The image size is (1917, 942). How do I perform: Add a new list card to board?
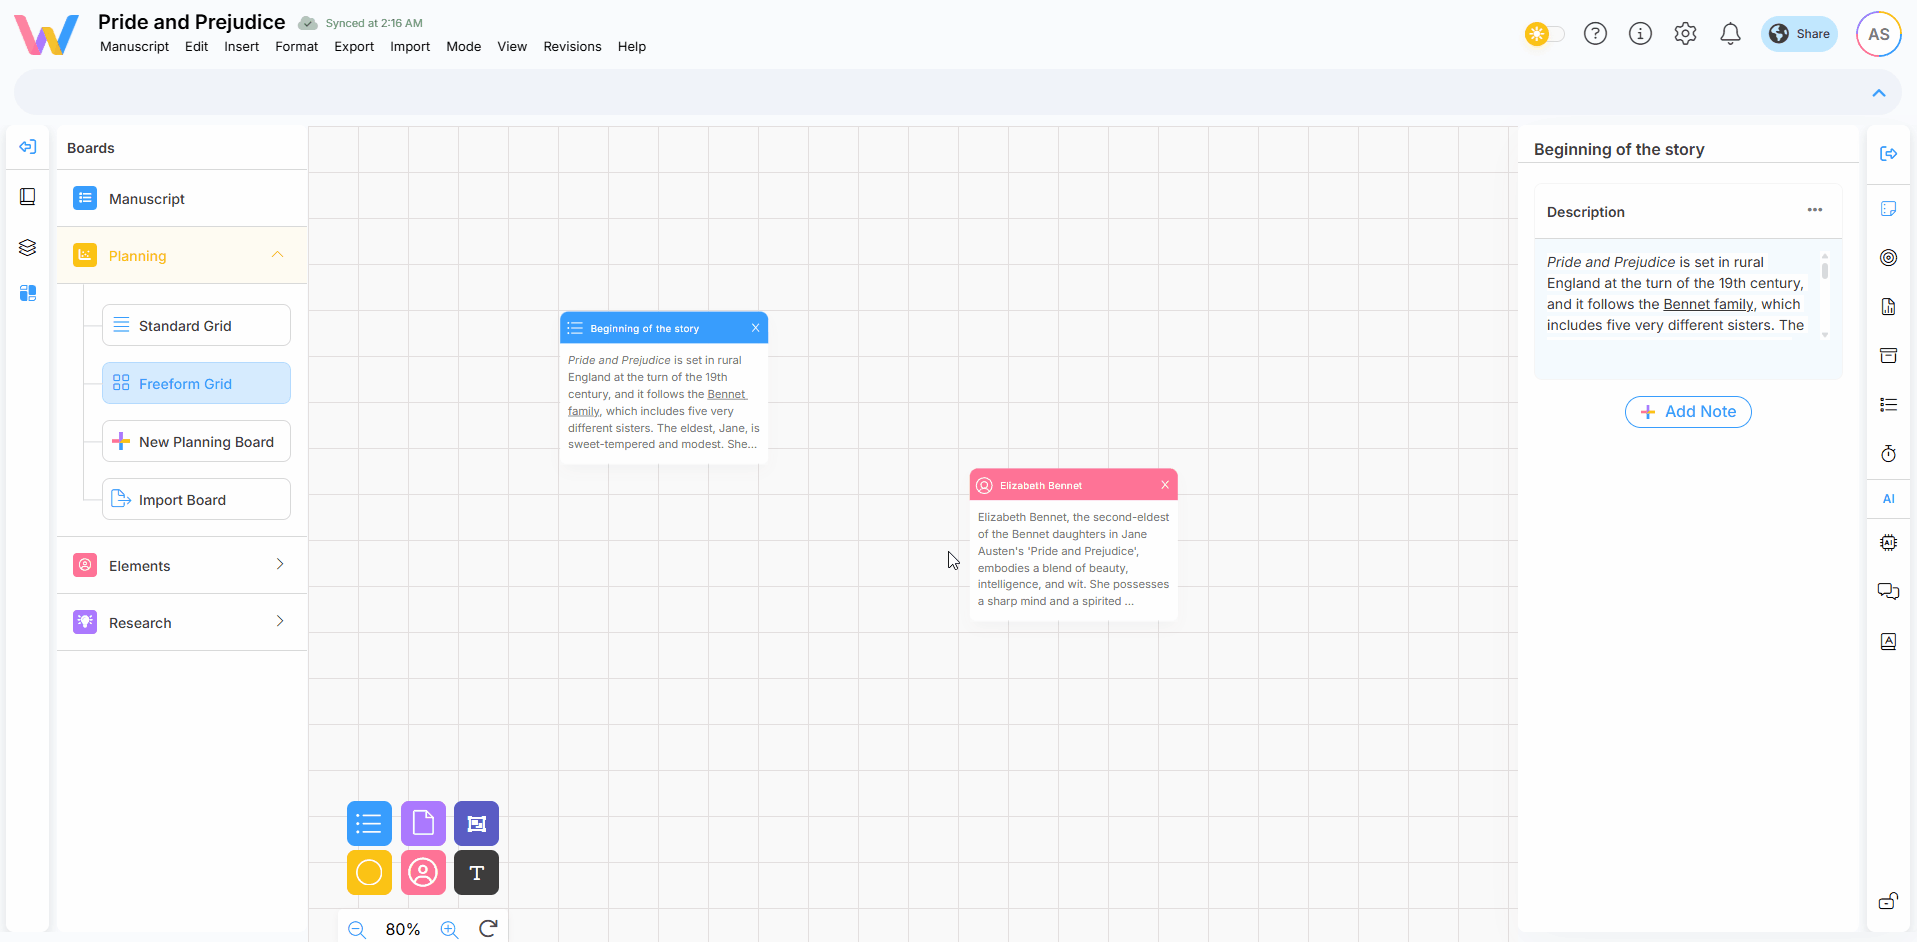click(369, 824)
